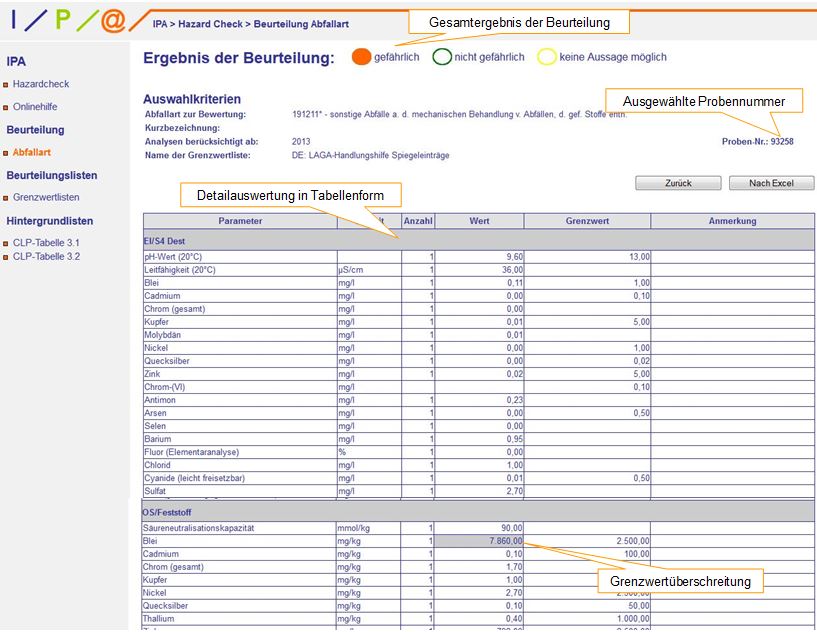Click the Thallium parameter cell
Image resolution: width=817 pixels, height=632 pixels.
click(239, 619)
